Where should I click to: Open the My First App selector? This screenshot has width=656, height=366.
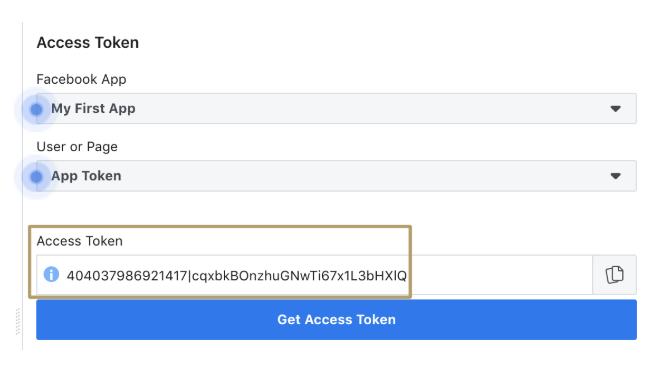tap(336, 108)
